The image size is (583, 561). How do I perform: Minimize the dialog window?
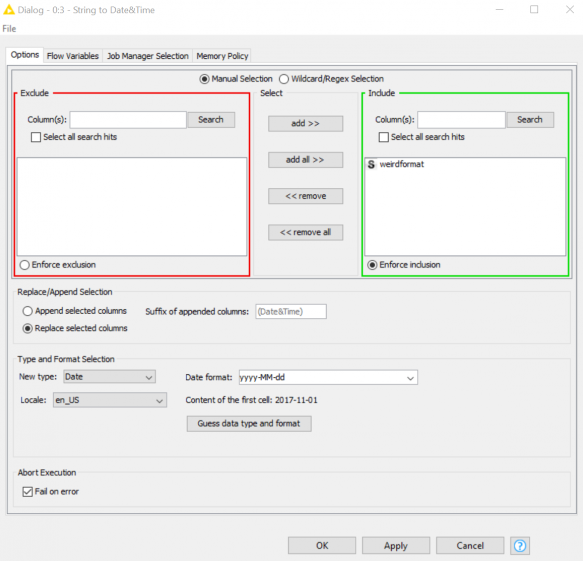click(499, 10)
